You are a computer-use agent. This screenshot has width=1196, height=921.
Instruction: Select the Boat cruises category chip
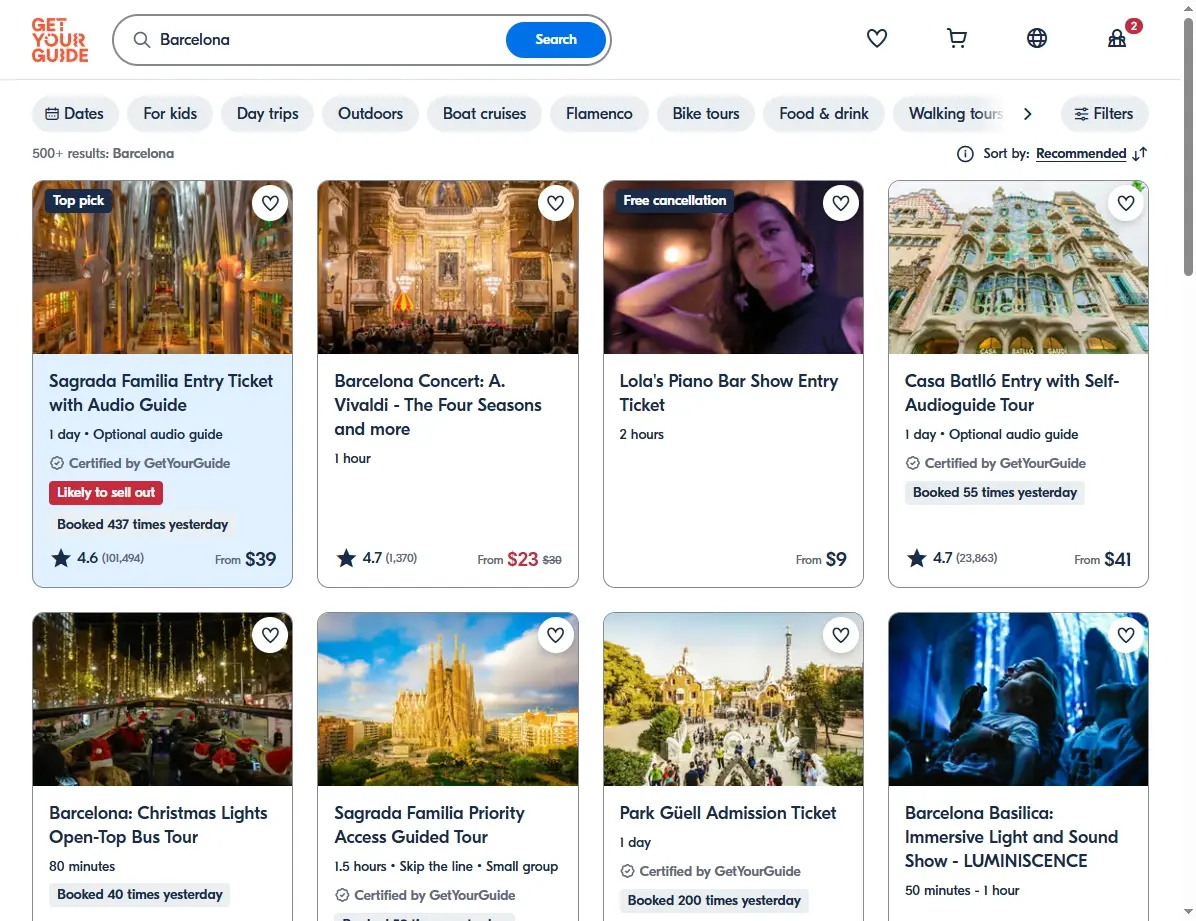tap(484, 114)
